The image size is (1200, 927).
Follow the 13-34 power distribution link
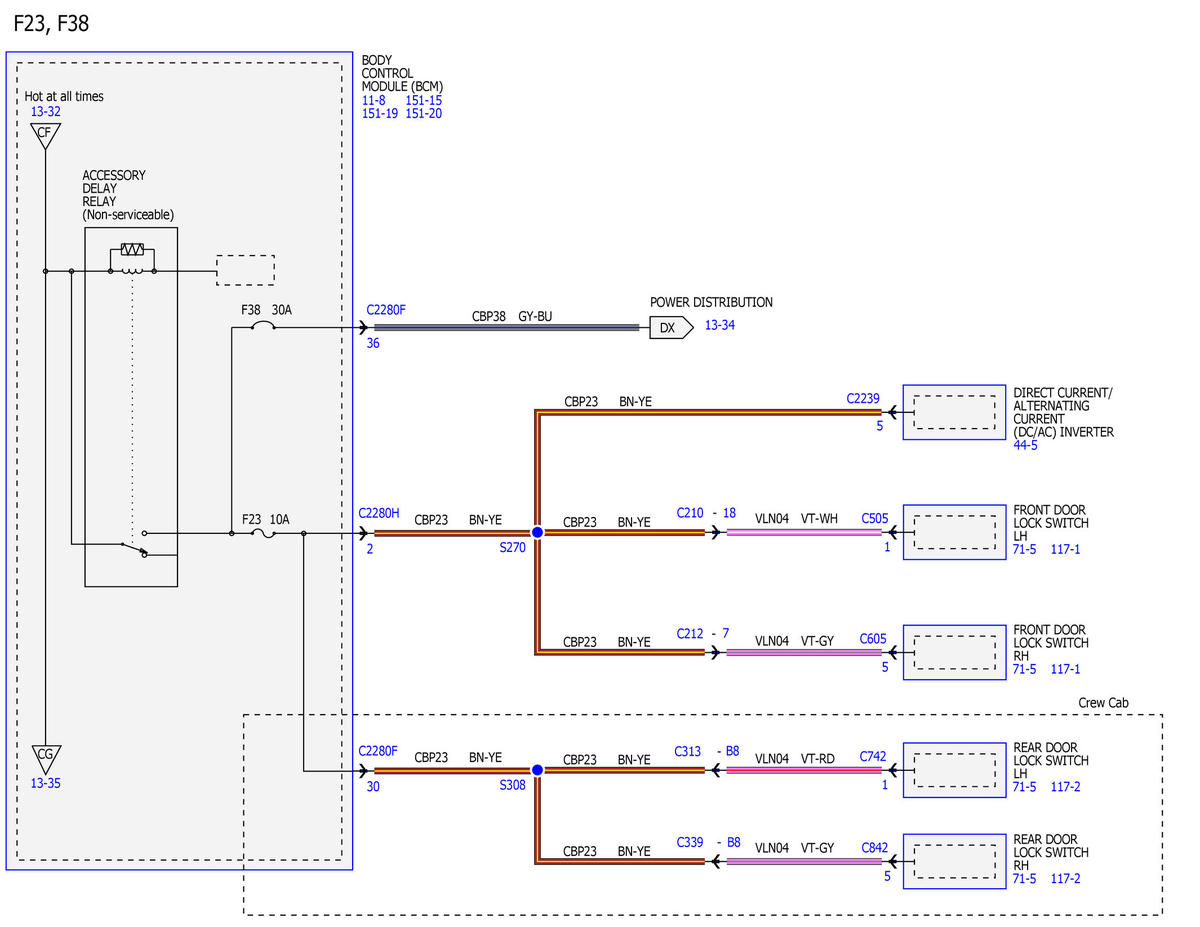coord(719,325)
